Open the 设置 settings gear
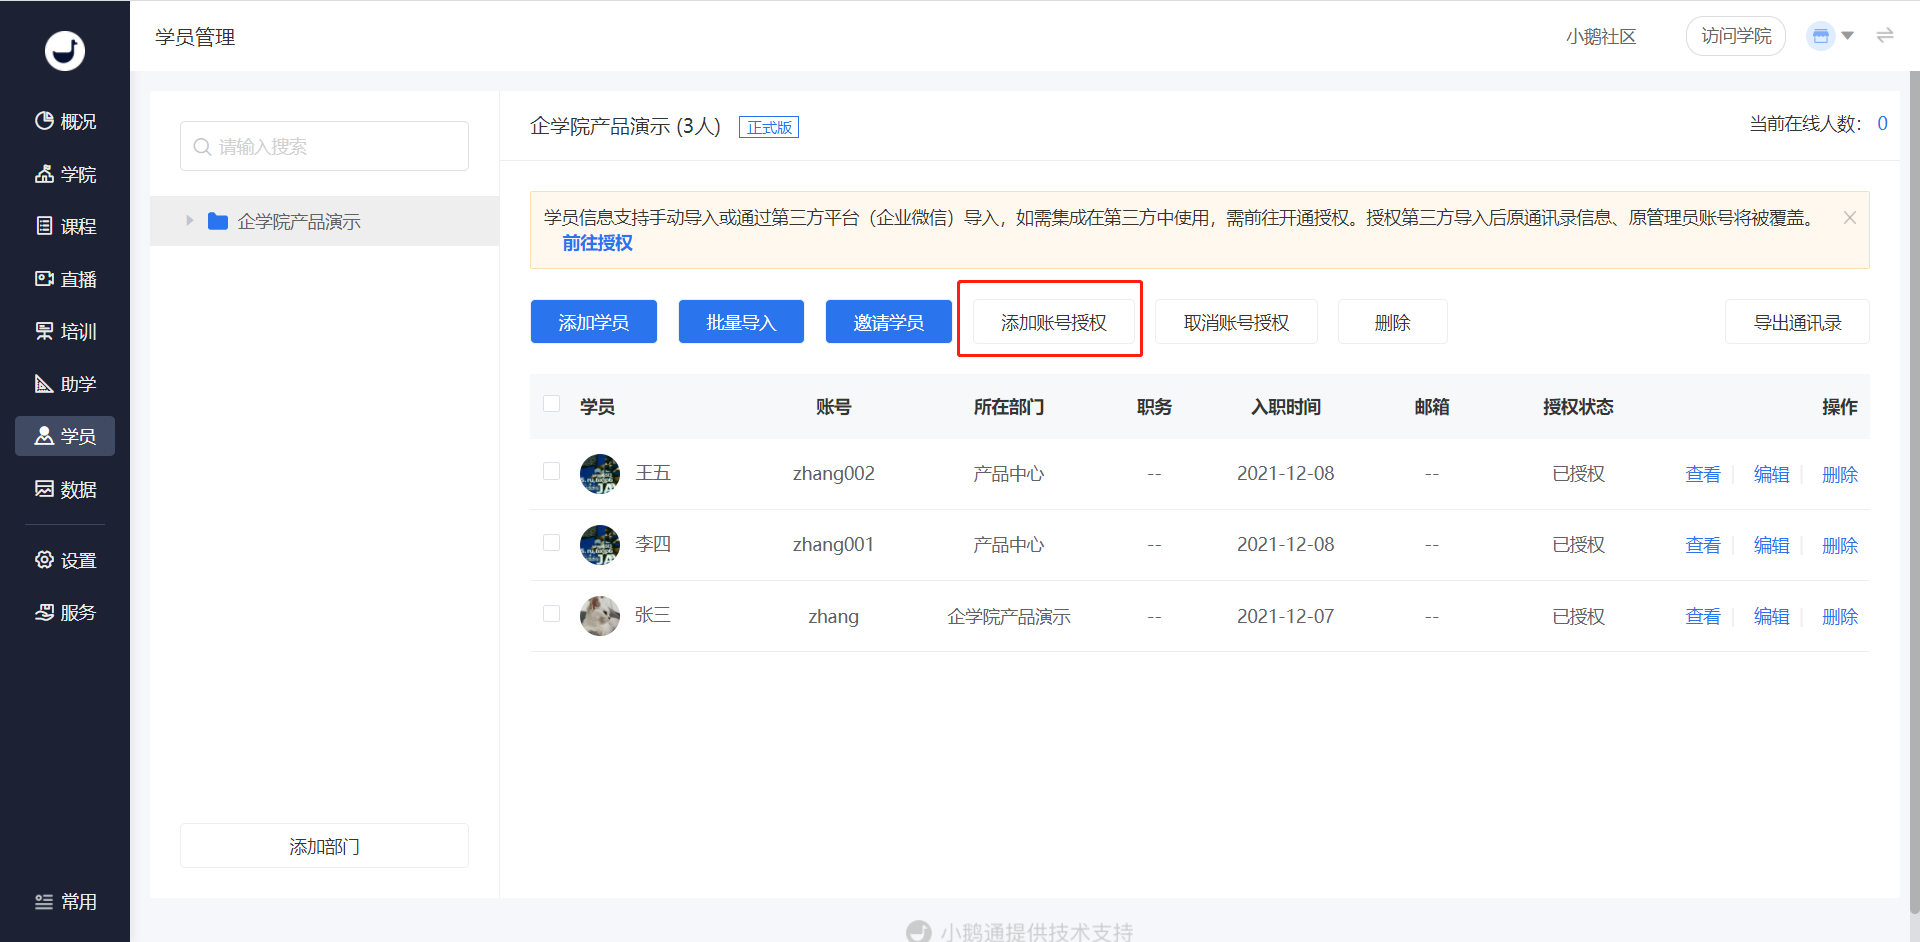The height and width of the screenshot is (942, 1920). (45, 560)
